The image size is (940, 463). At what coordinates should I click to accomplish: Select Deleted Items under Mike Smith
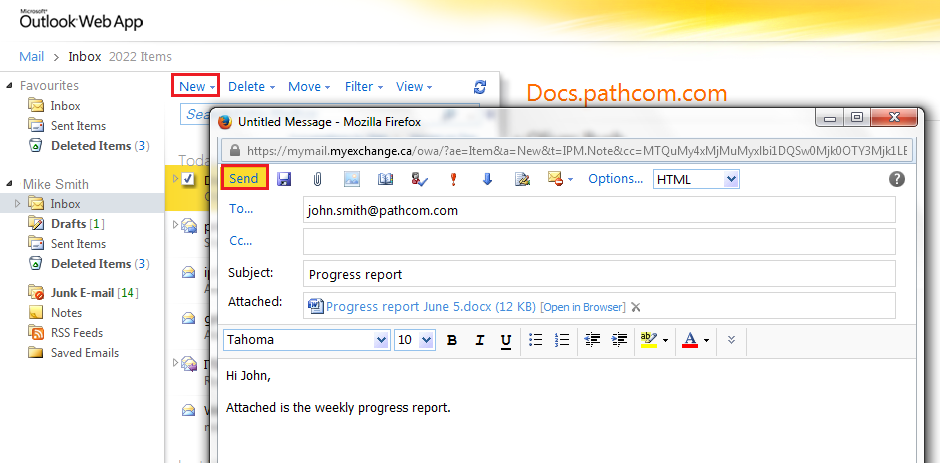[x=90, y=264]
